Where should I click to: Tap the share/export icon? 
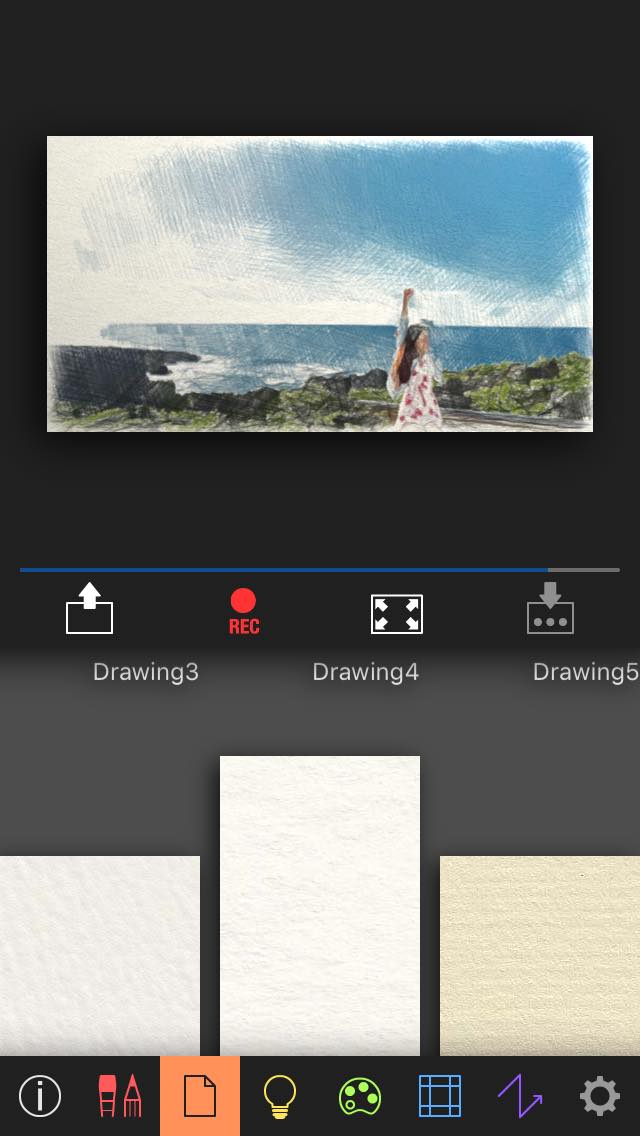pos(89,608)
